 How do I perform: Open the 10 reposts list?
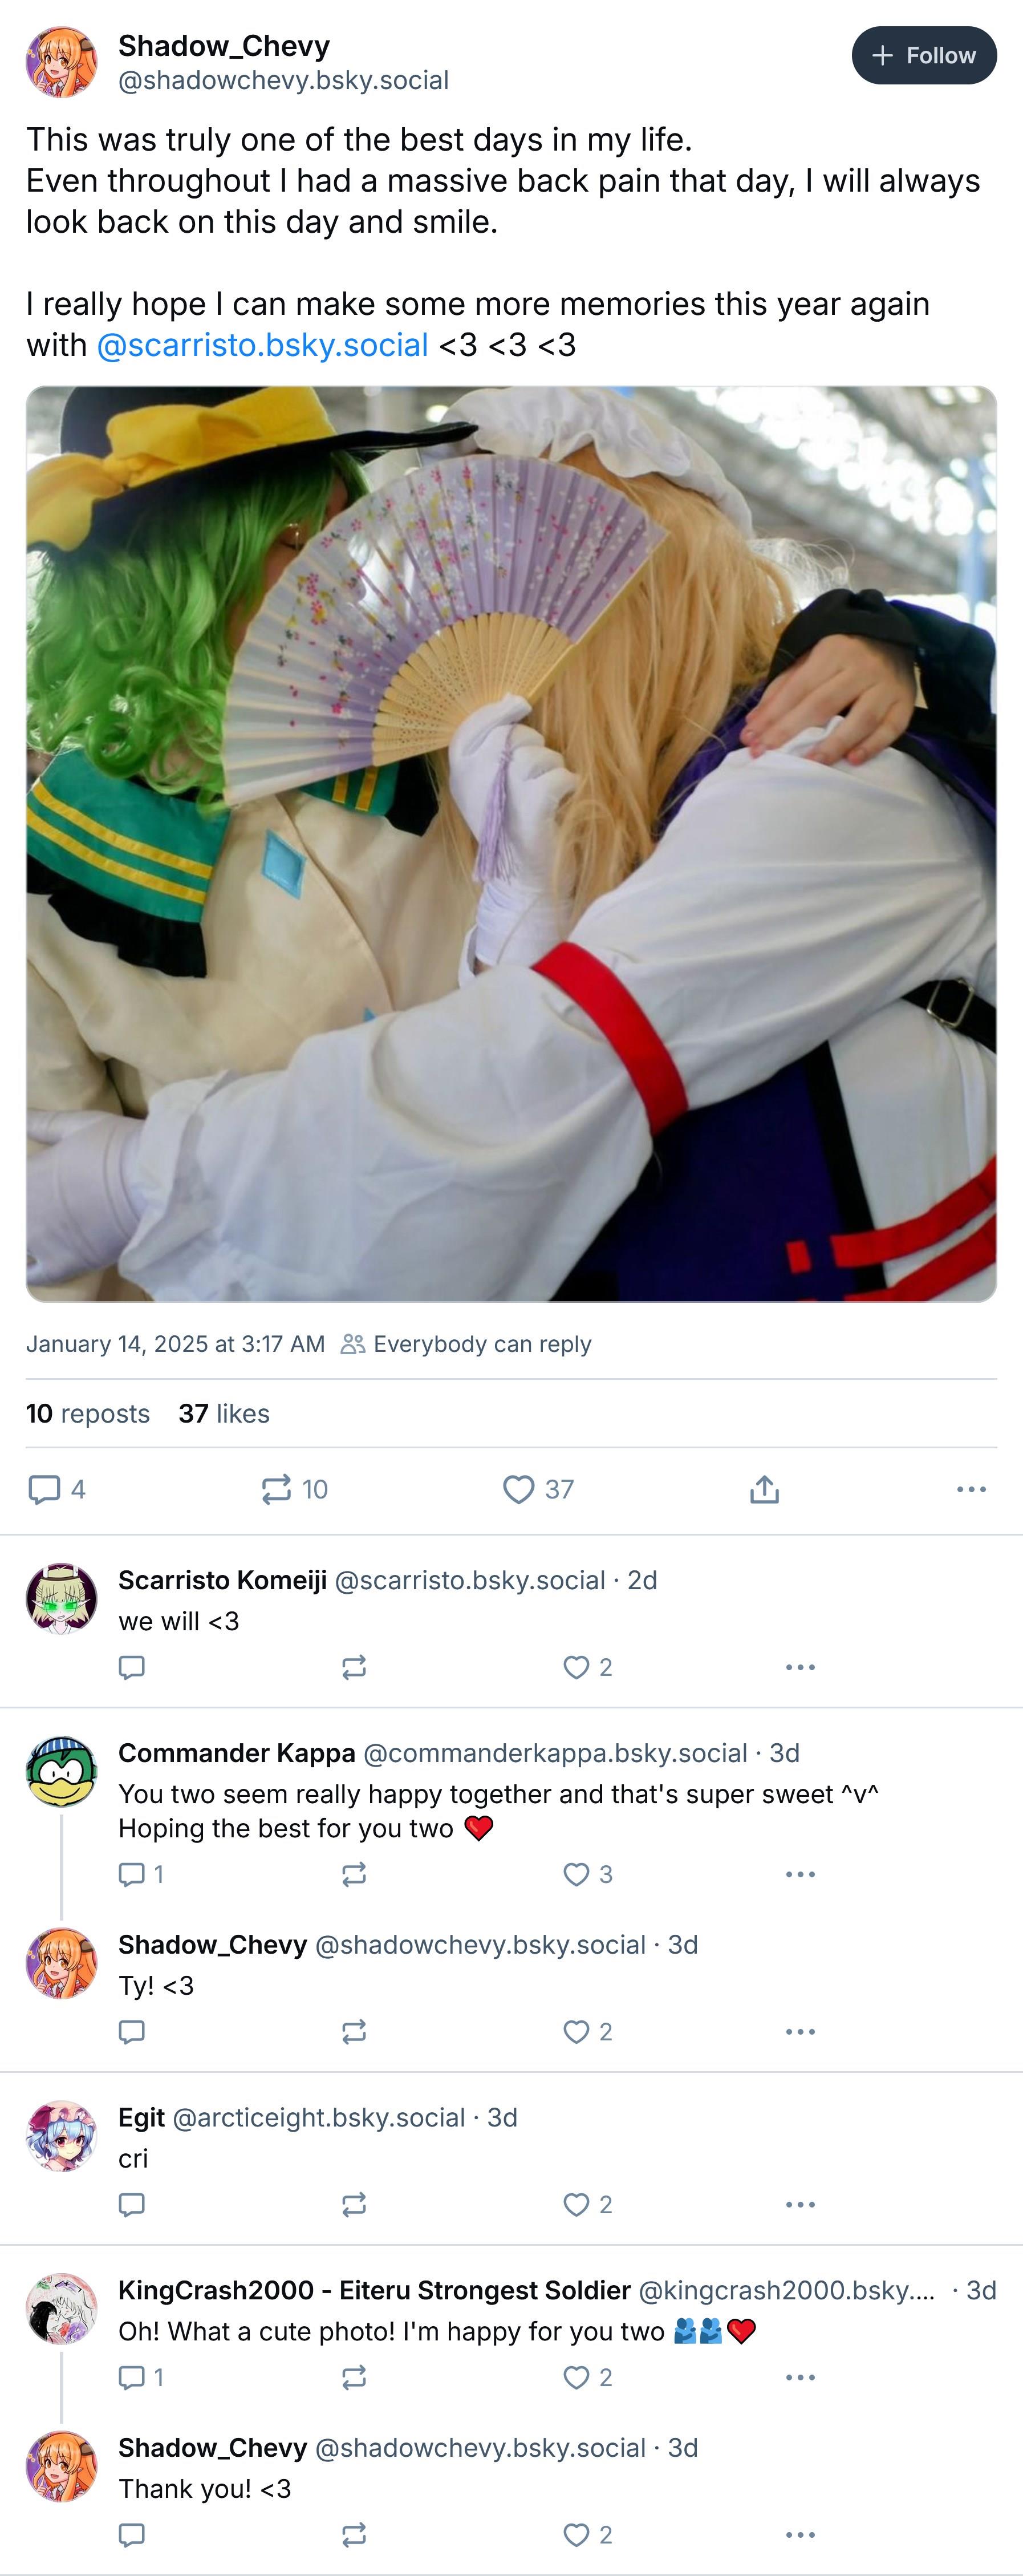[x=88, y=1413]
